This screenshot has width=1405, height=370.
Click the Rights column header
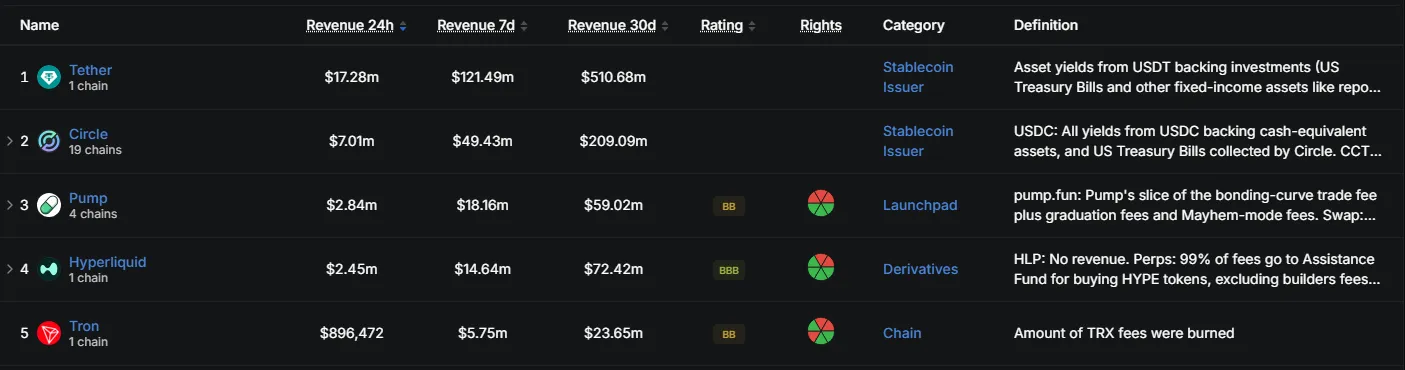[x=821, y=26]
